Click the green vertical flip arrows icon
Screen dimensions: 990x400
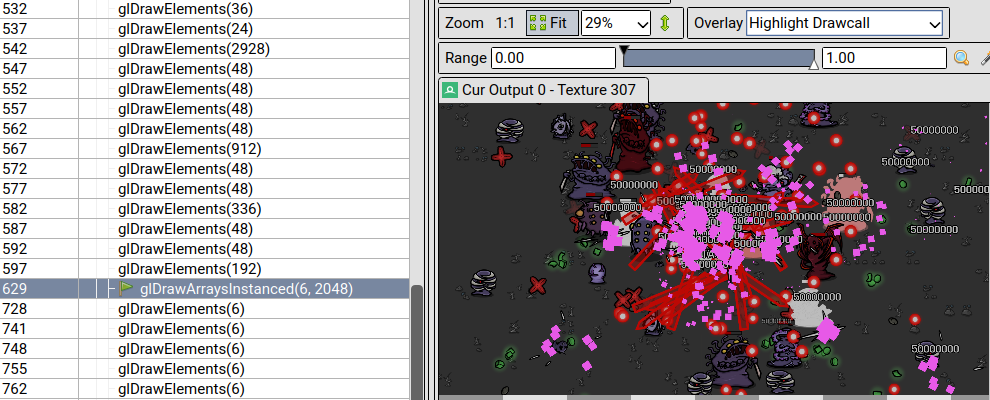pyautogui.click(x=664, y=23)
